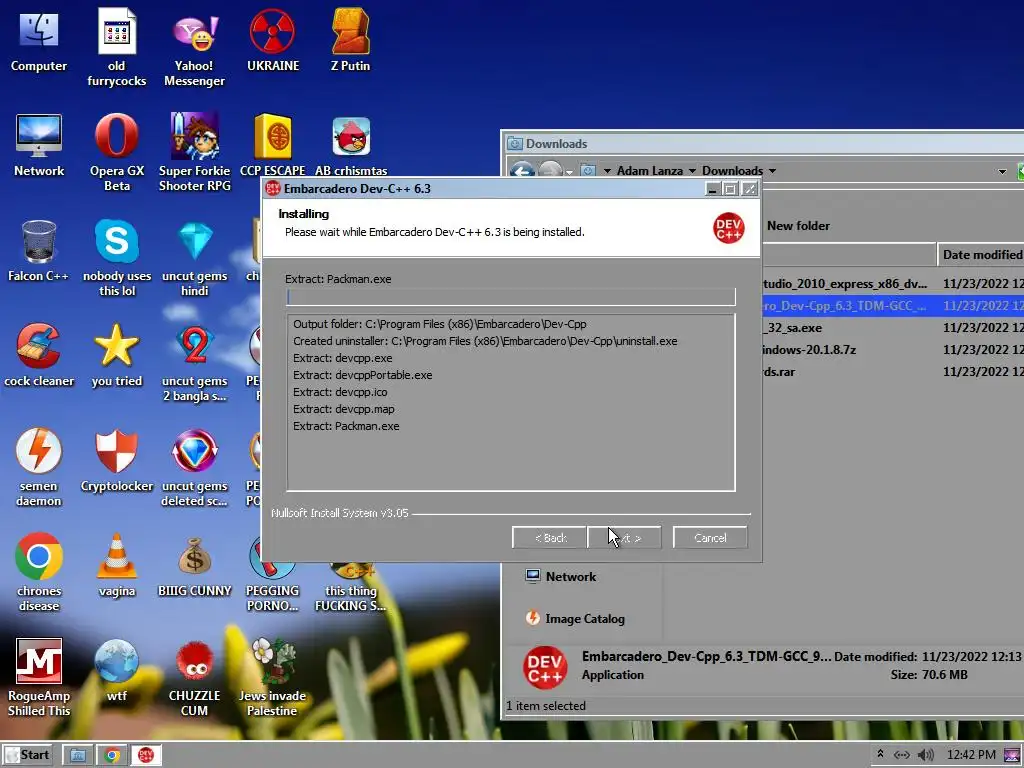Open the file explorer taskbar button
The height and width of the screenshot is (768, 1024).
tap(77, 756)
